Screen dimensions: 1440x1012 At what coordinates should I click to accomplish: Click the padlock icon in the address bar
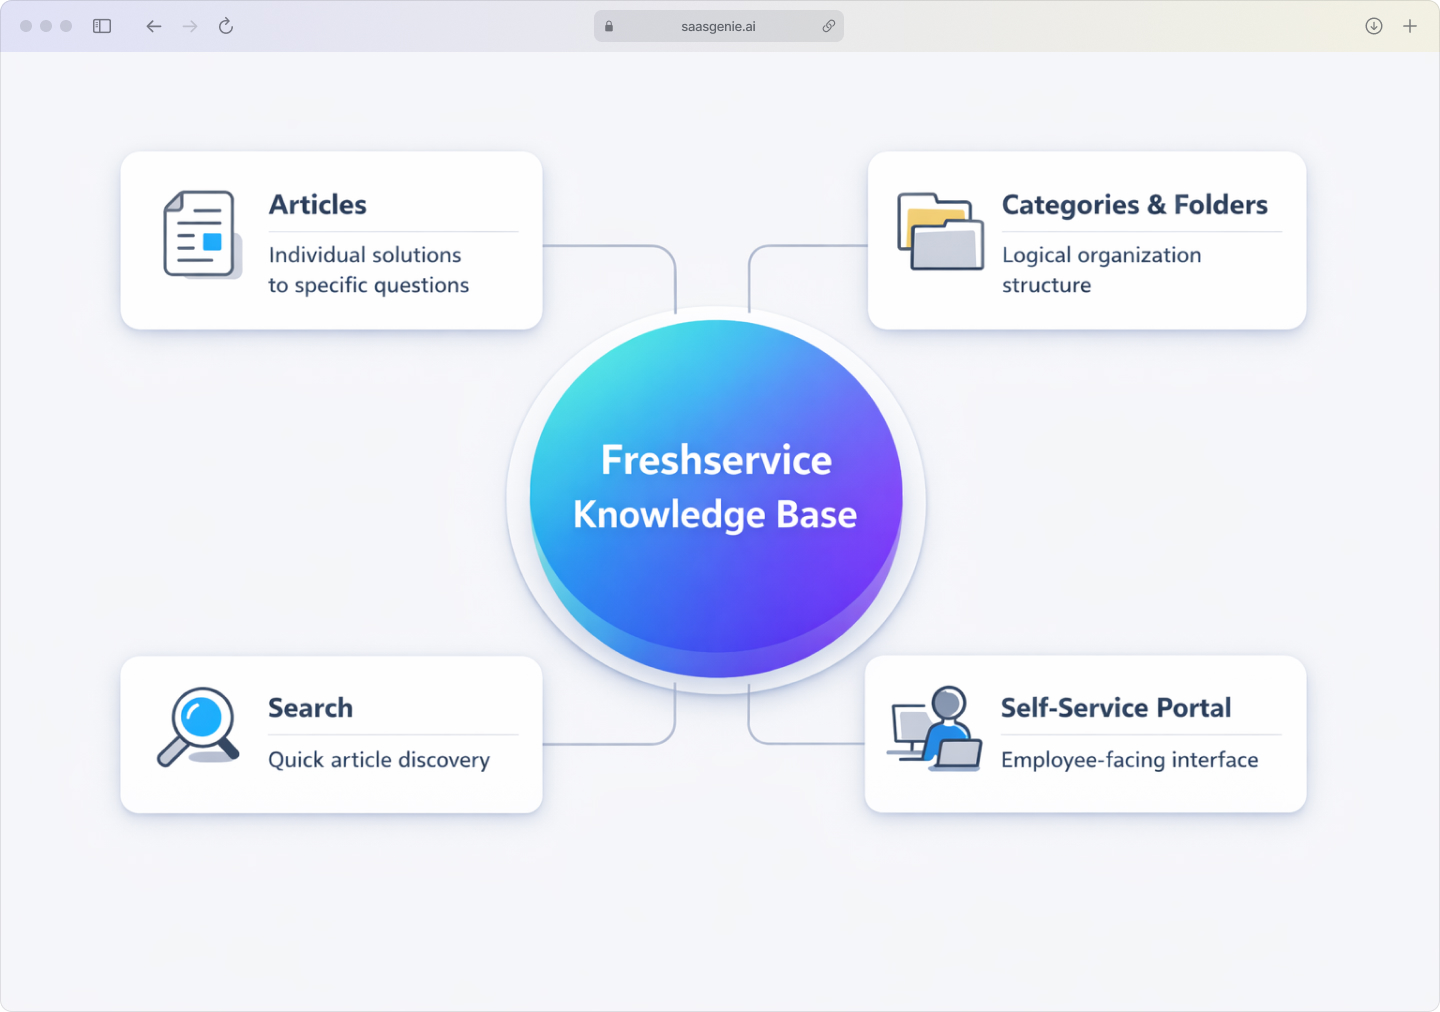point(608,26)
